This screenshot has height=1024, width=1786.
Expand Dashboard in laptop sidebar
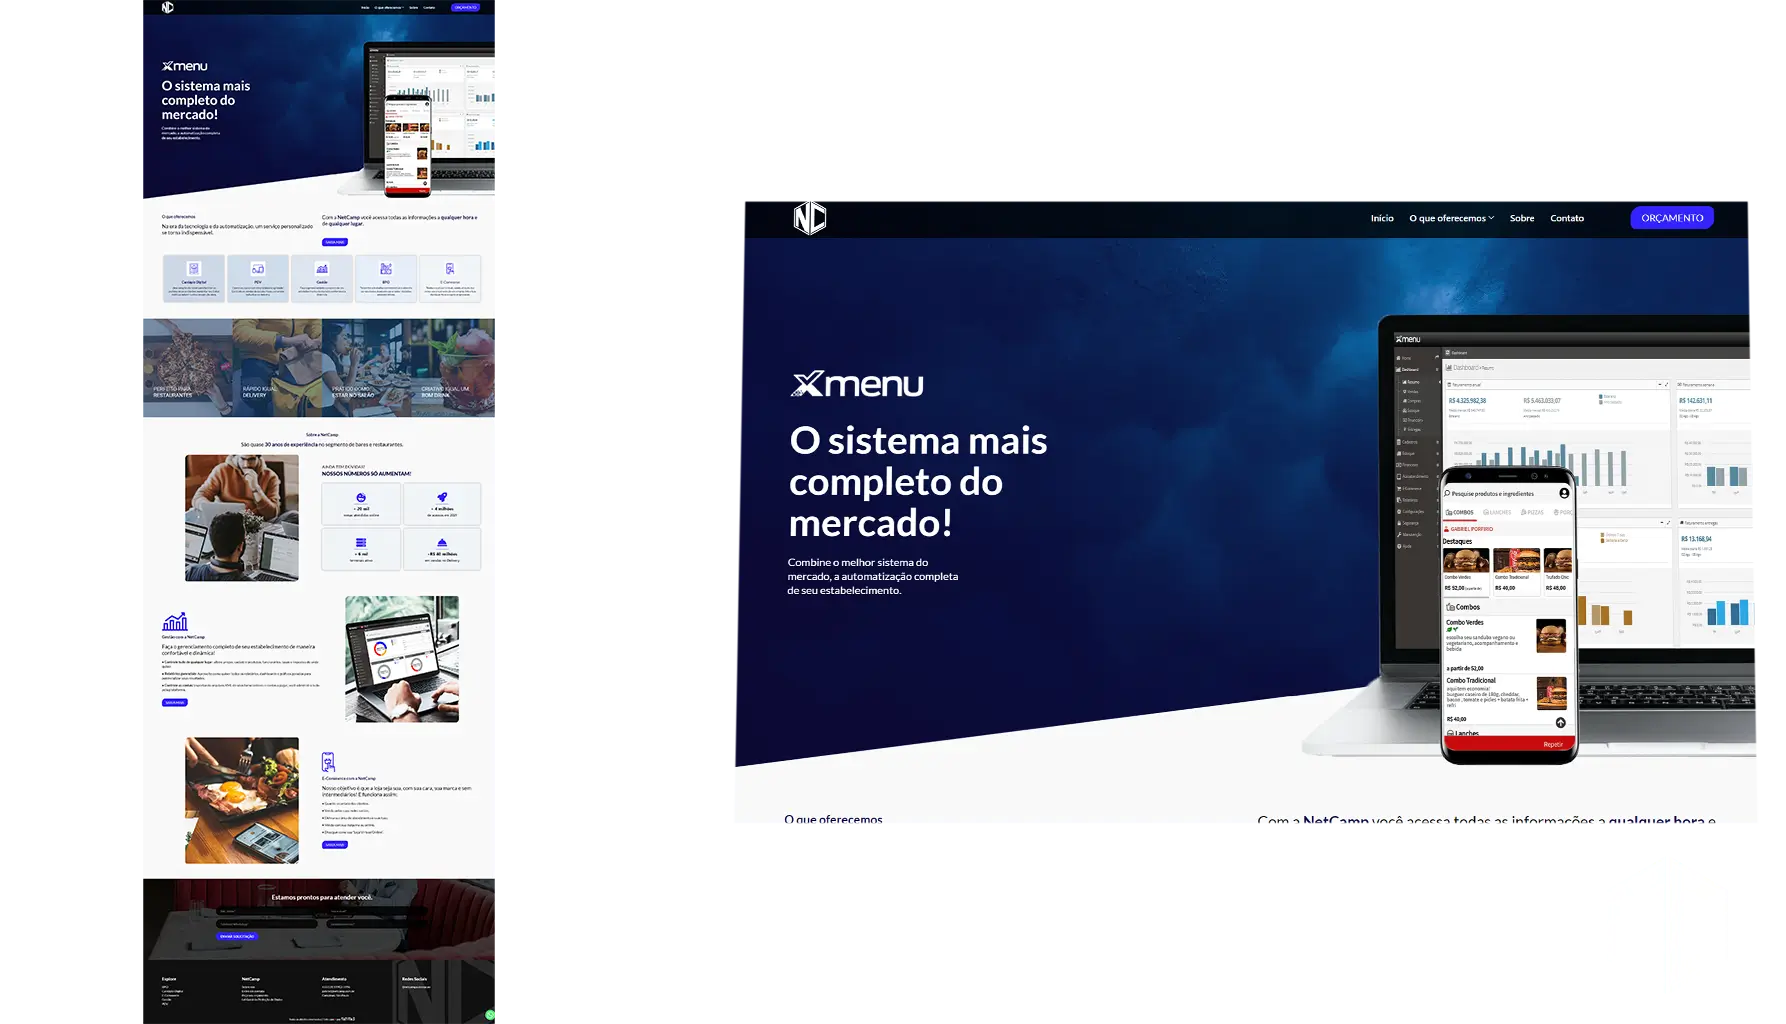1416,369
